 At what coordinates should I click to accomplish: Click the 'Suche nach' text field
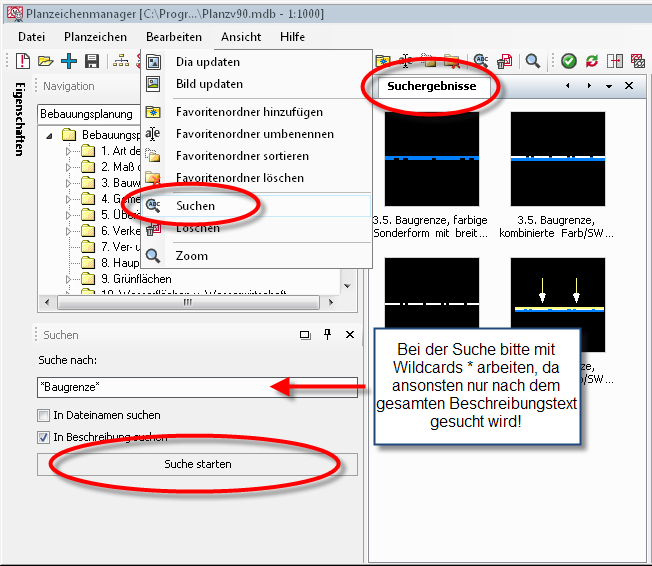(197, 387)
